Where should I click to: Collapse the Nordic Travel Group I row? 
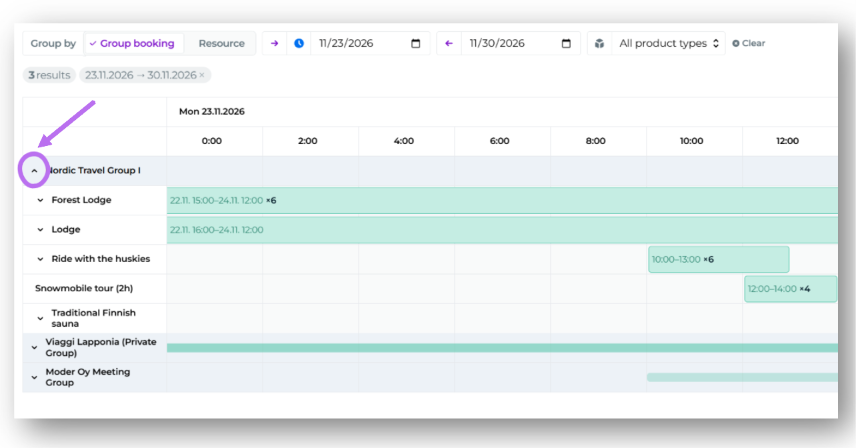34,171
